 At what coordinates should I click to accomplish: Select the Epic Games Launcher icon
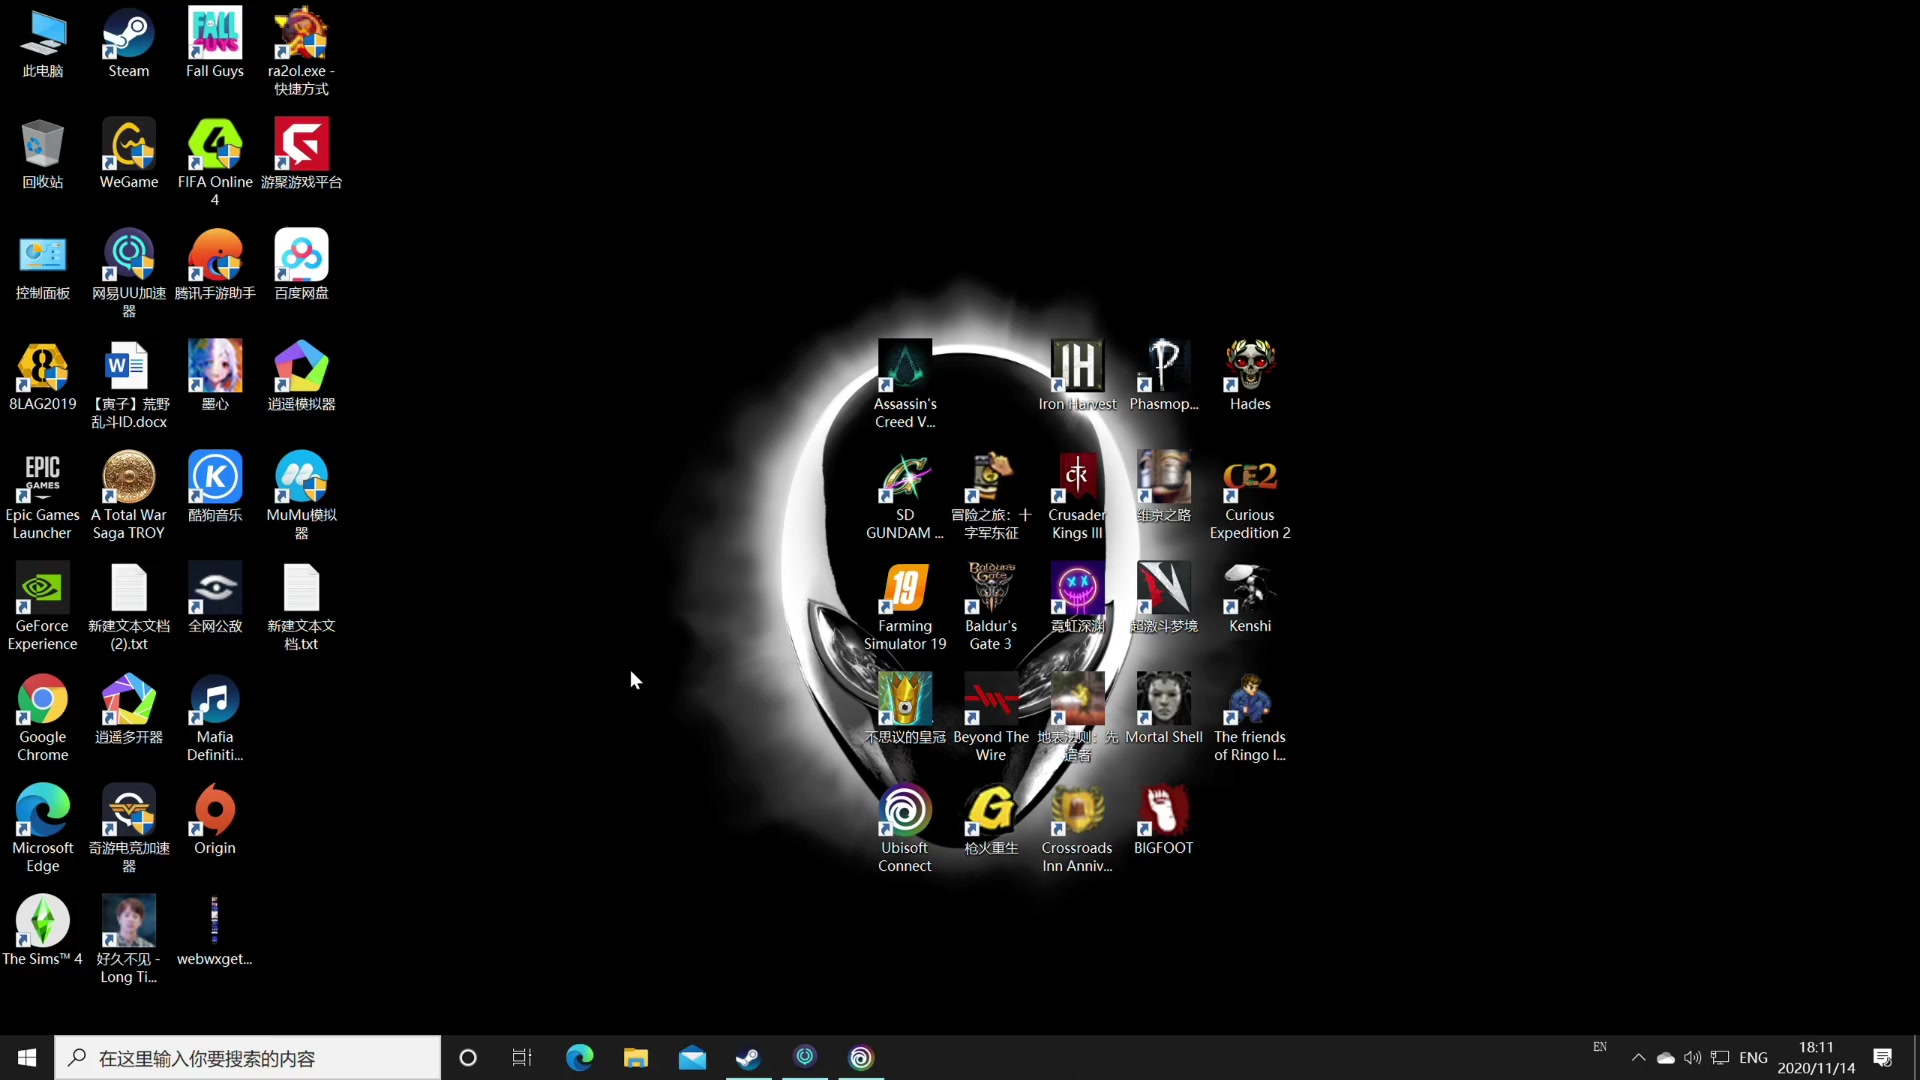(x=43, y=495)
